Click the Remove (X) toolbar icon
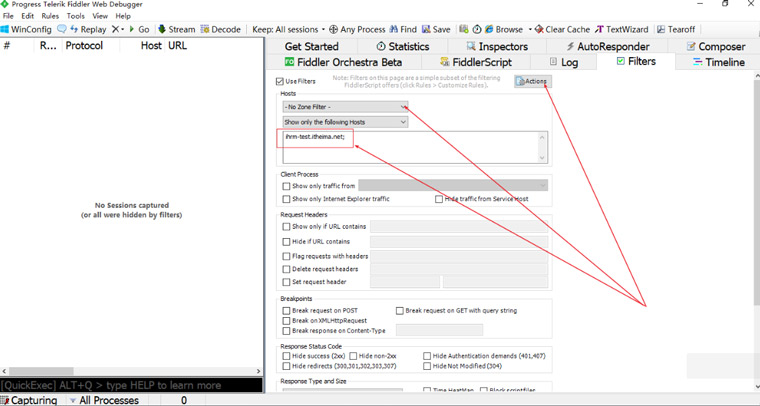 click(x=117, y=29)
